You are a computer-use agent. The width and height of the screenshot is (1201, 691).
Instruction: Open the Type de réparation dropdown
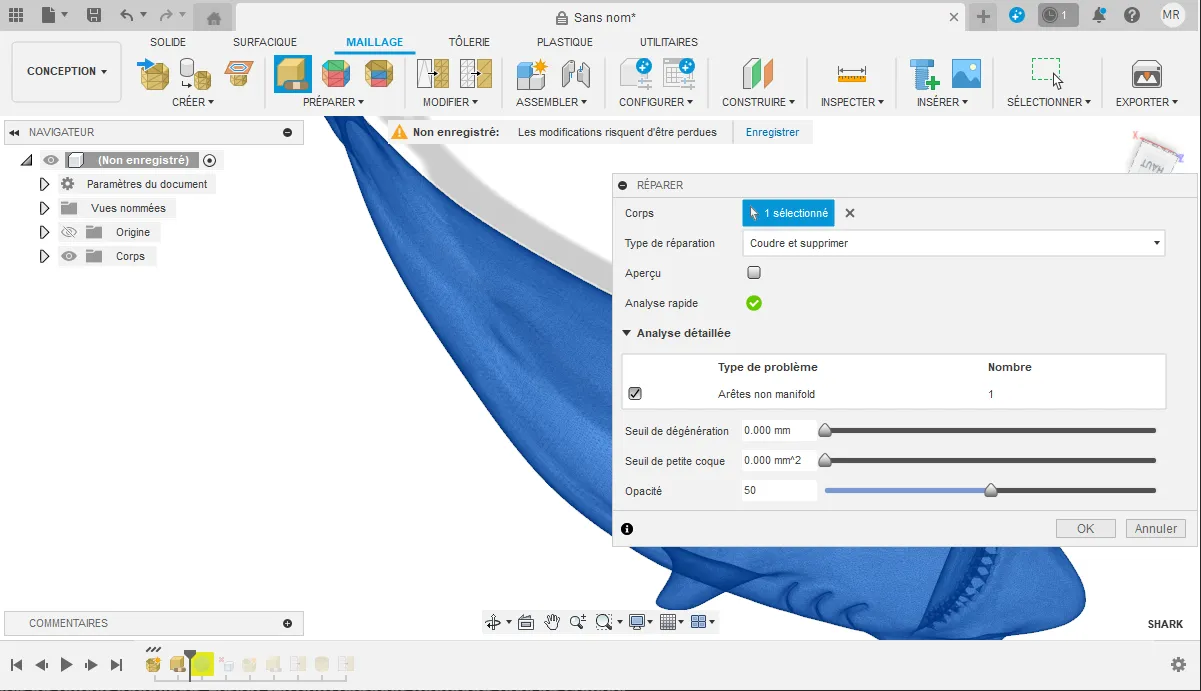954,243
